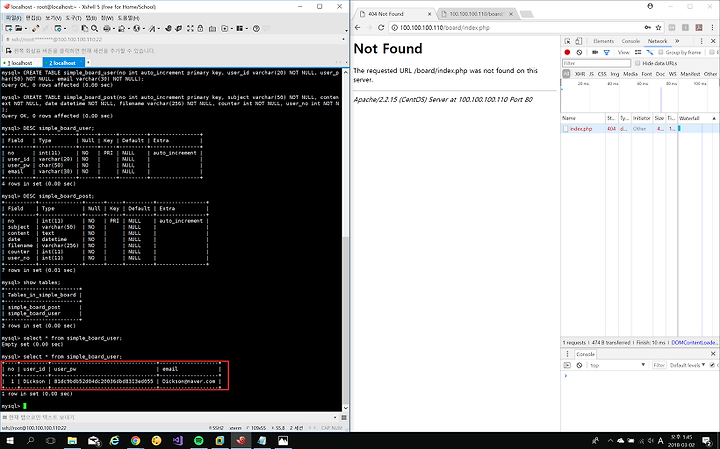This screenshot has height=449, width=720.
Task: Reload the Chrome page
Action: (x=381, y=28)
